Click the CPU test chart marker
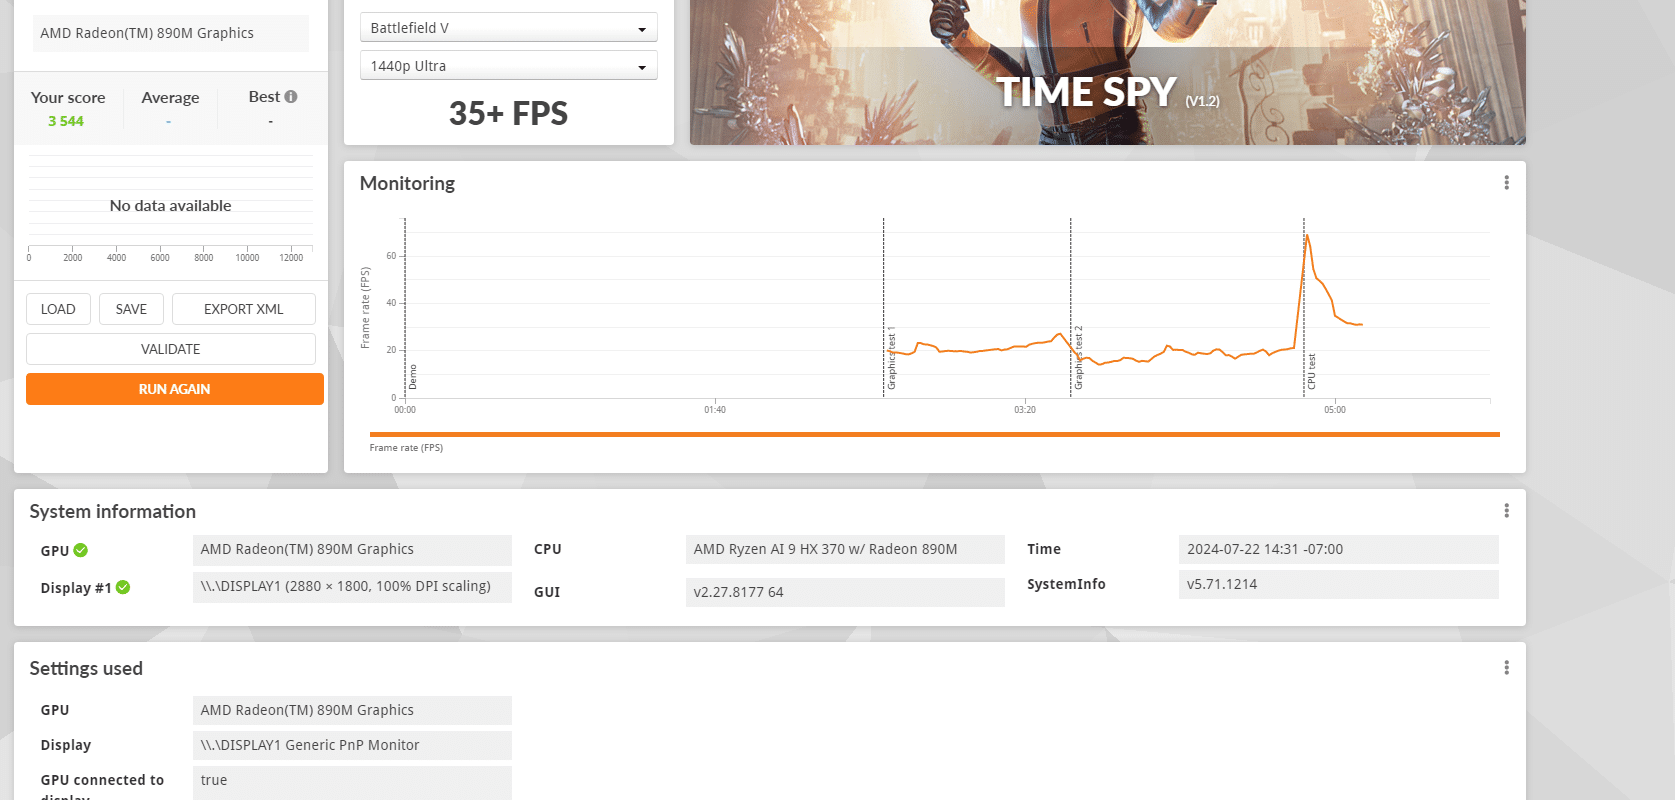The width and height of the screenshot is (1675, 800). coord(1312,371)
